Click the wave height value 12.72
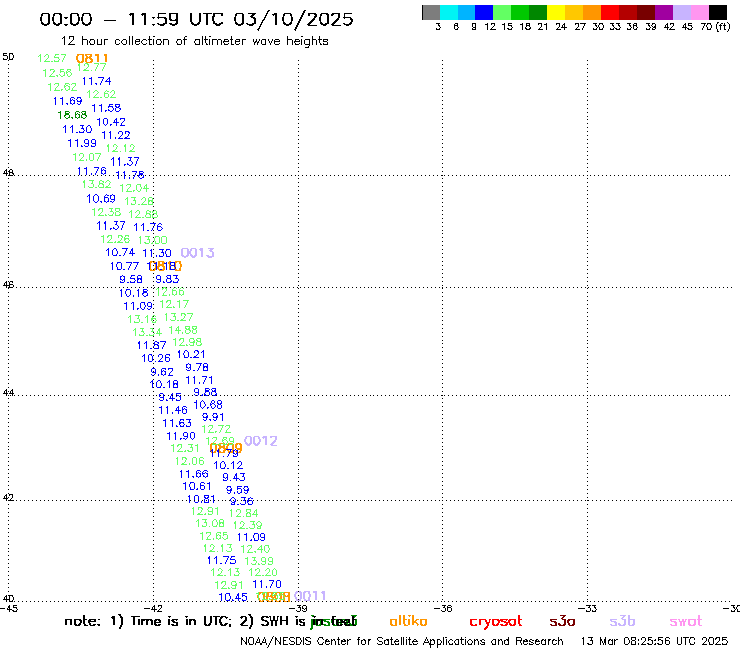The width and height of the screenshot is (740, 650). tap(216, 430)
